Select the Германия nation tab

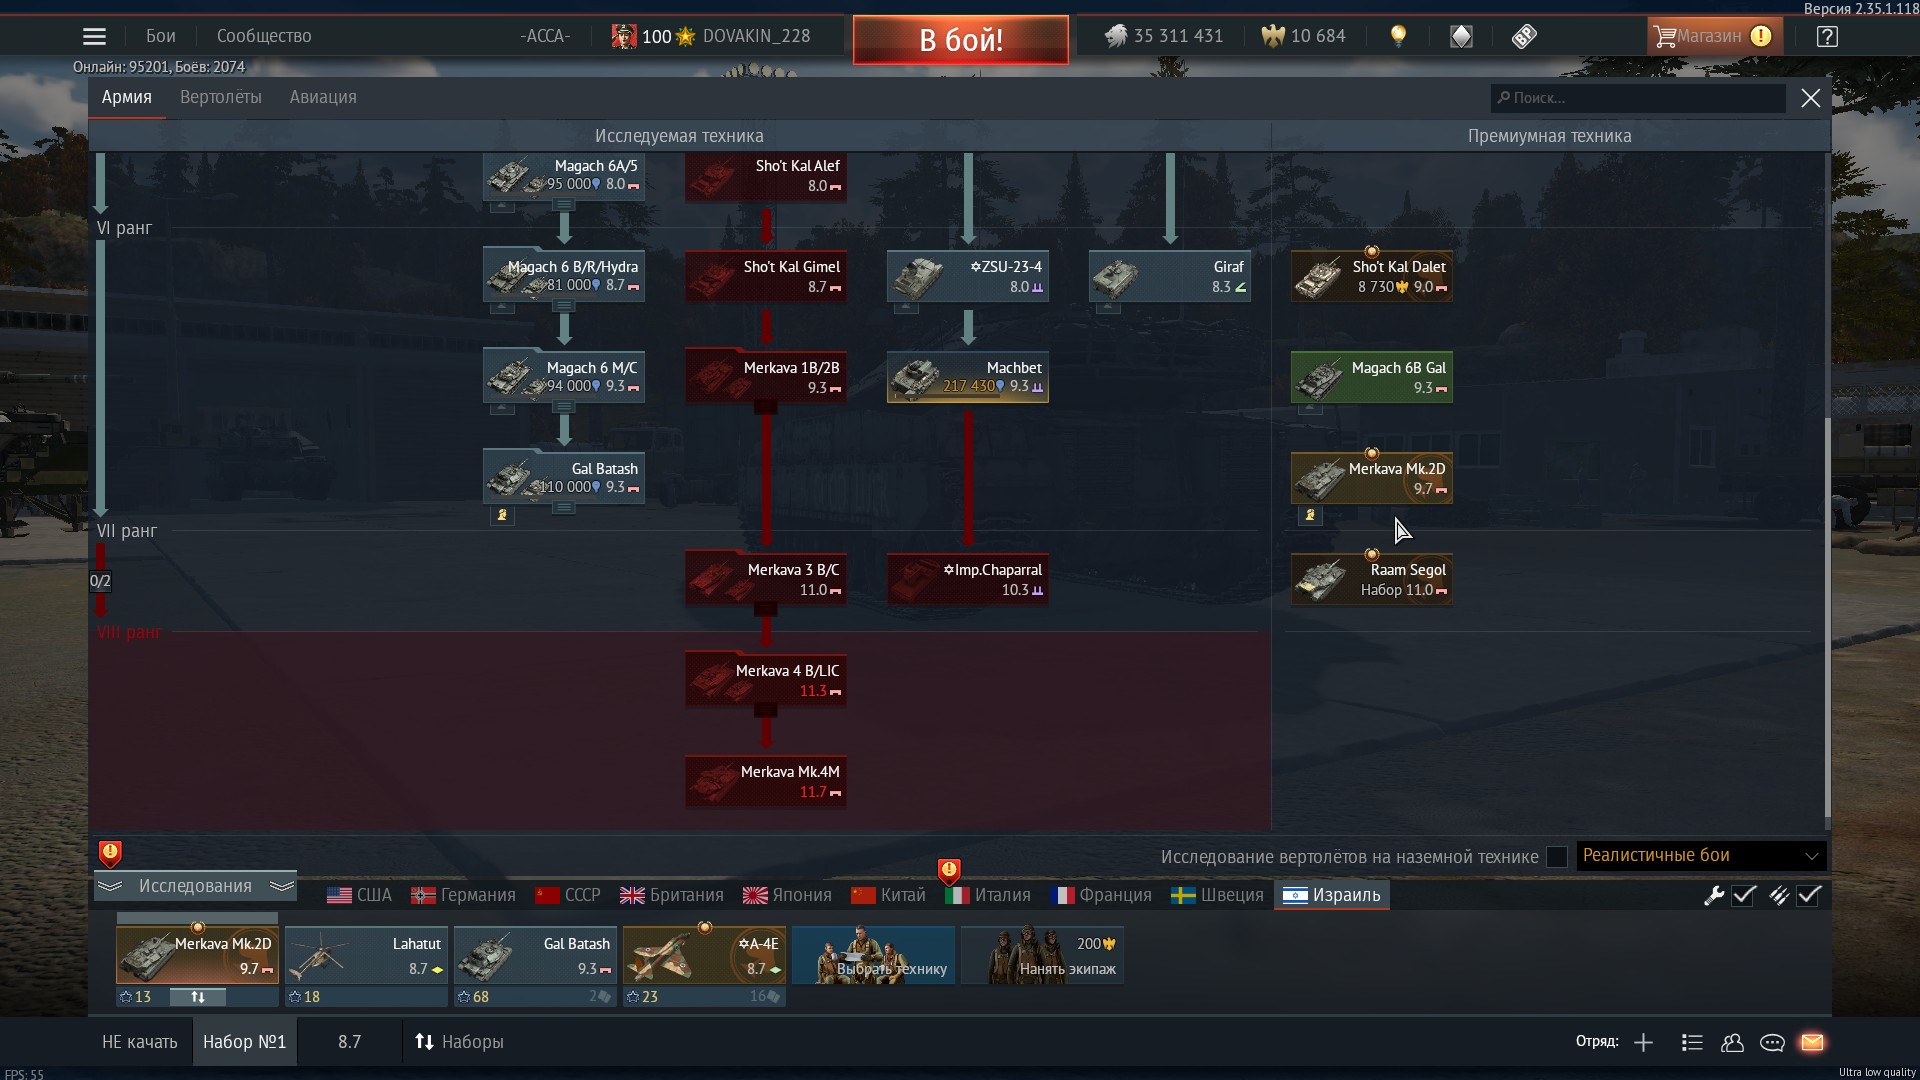(x=464, y=895)
